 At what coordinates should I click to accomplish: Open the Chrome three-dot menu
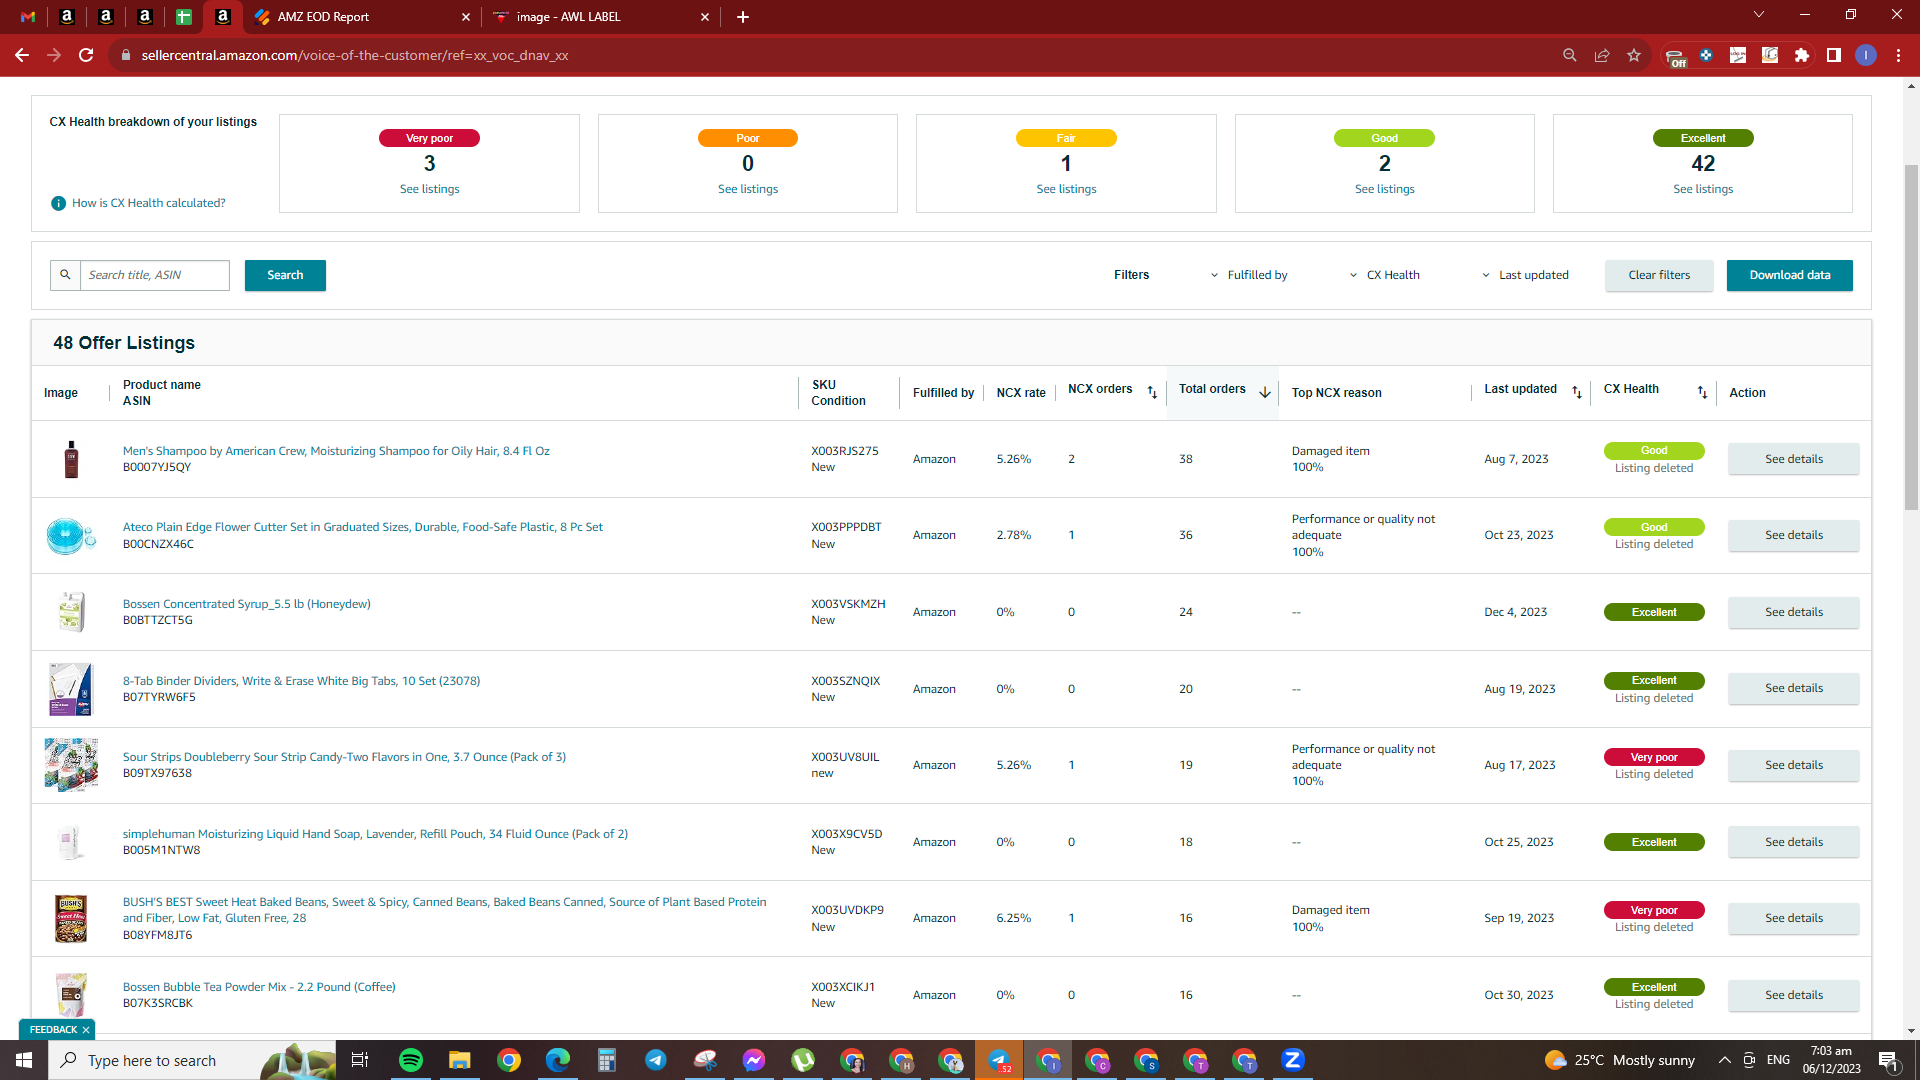pyautogui.click(x=1898, y=55)
